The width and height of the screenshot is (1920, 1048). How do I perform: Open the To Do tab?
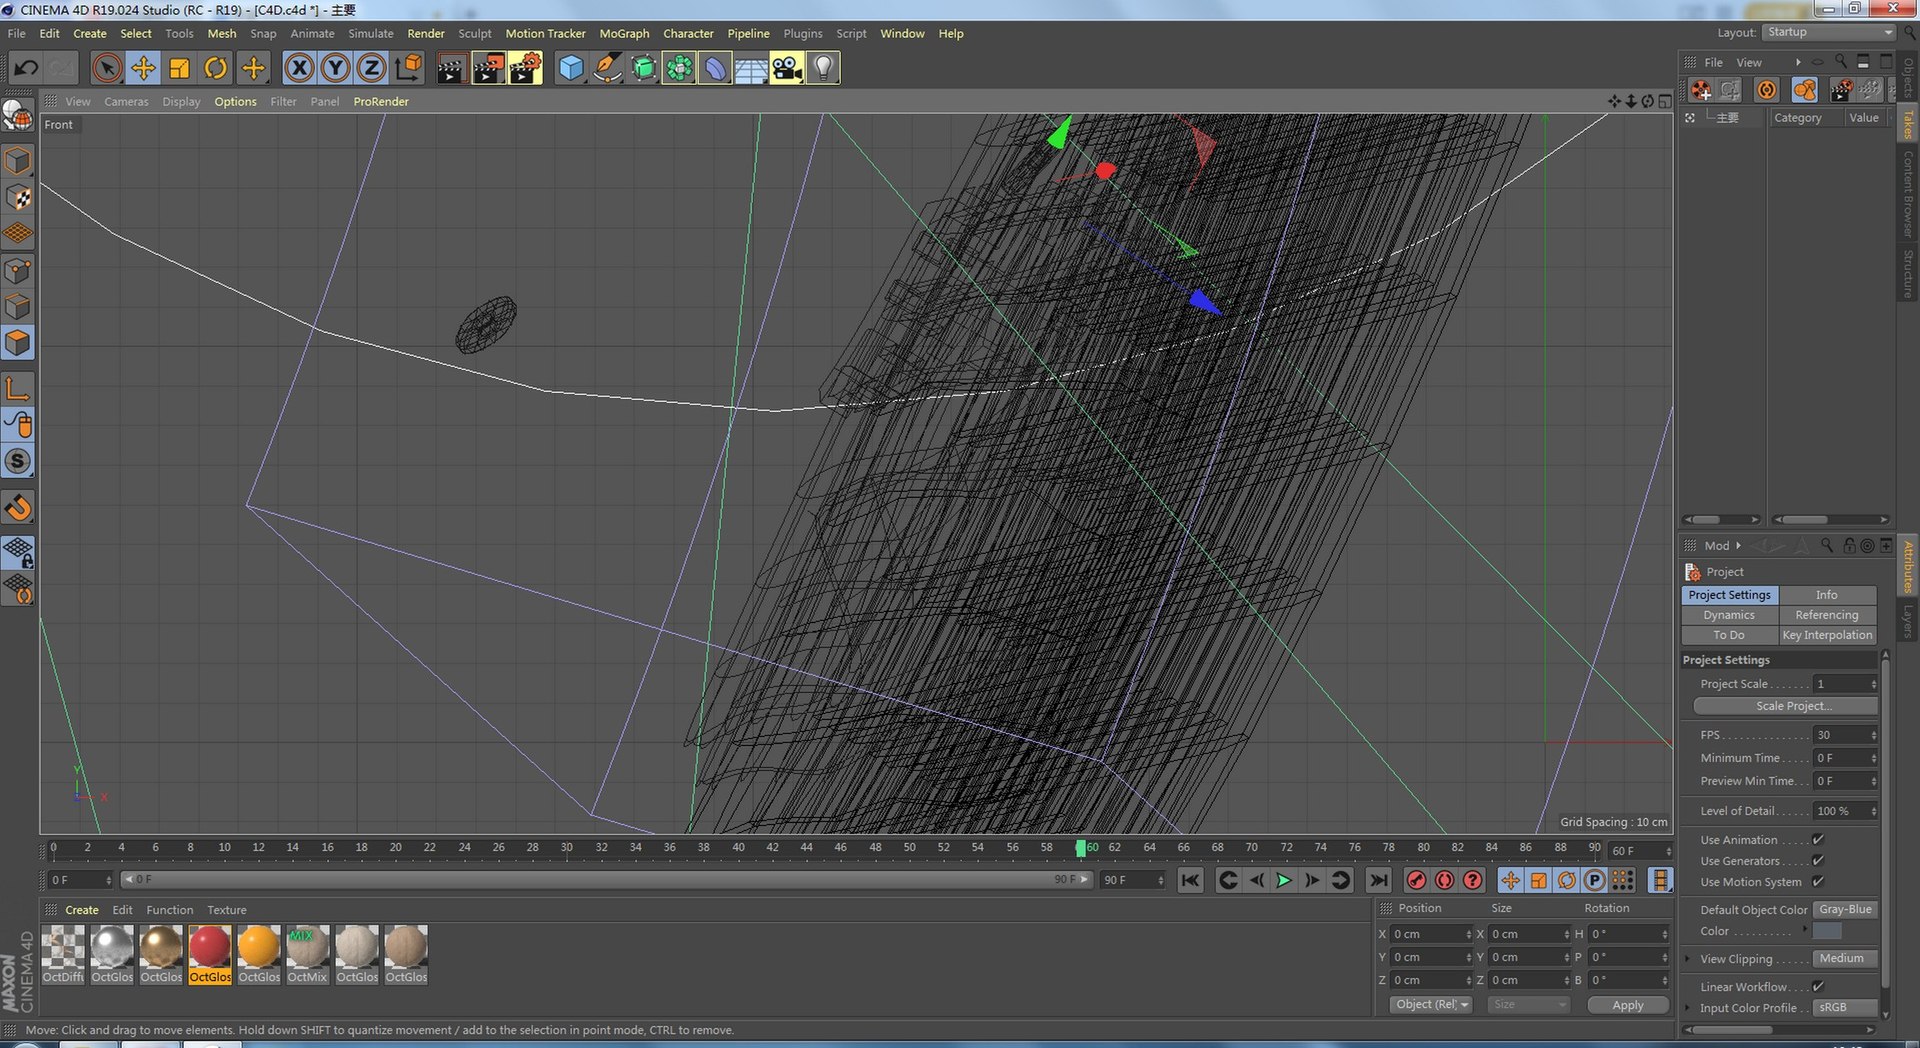click(x=1729, y=635)
